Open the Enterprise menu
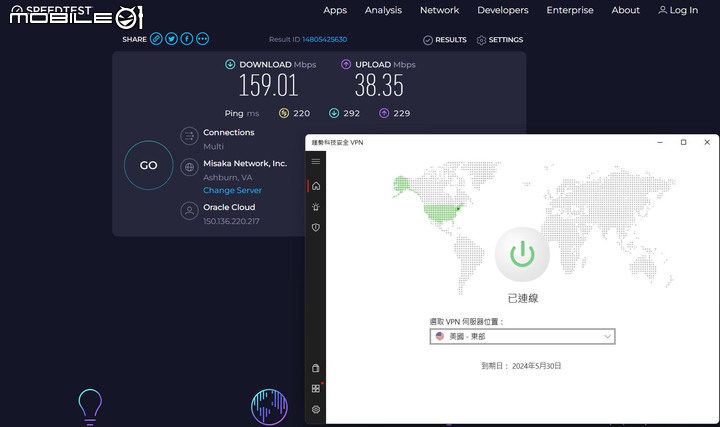Screen dimensions: 720x427 pyautogui.click(x=570, y=10)
